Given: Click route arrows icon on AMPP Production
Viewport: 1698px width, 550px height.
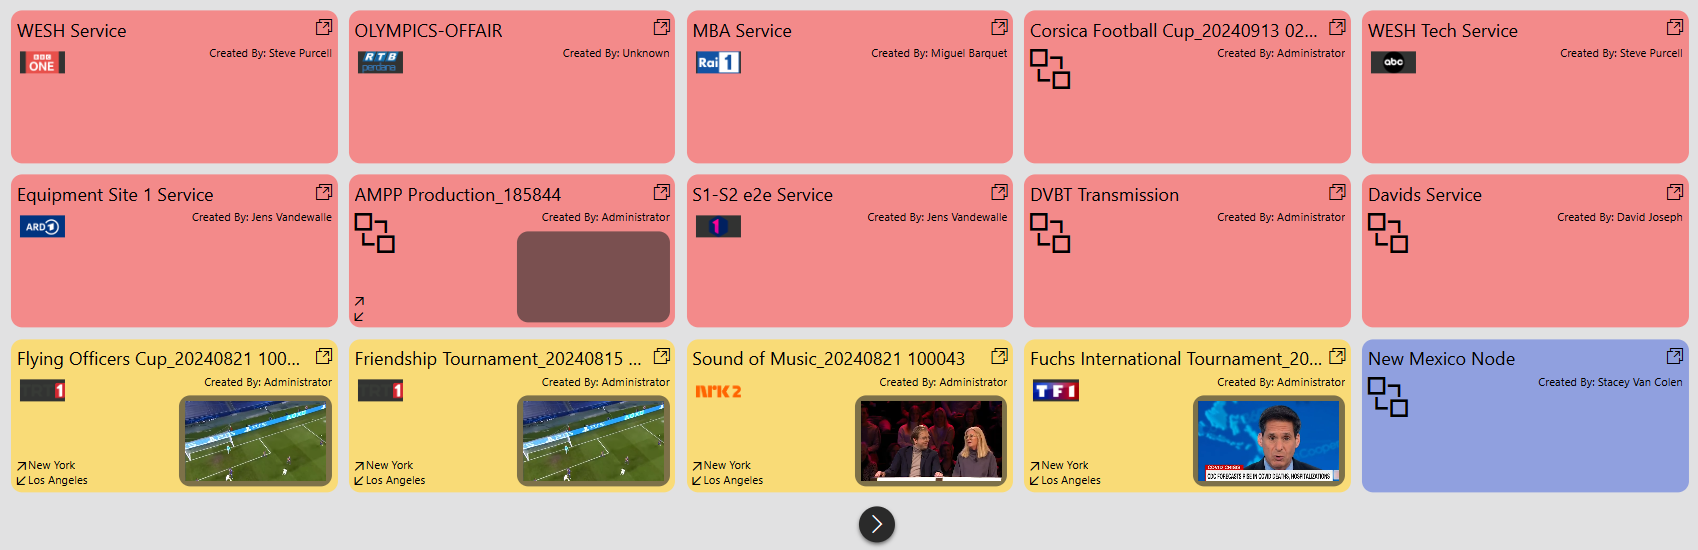Looking at the screenshot, I should [359, 309].
